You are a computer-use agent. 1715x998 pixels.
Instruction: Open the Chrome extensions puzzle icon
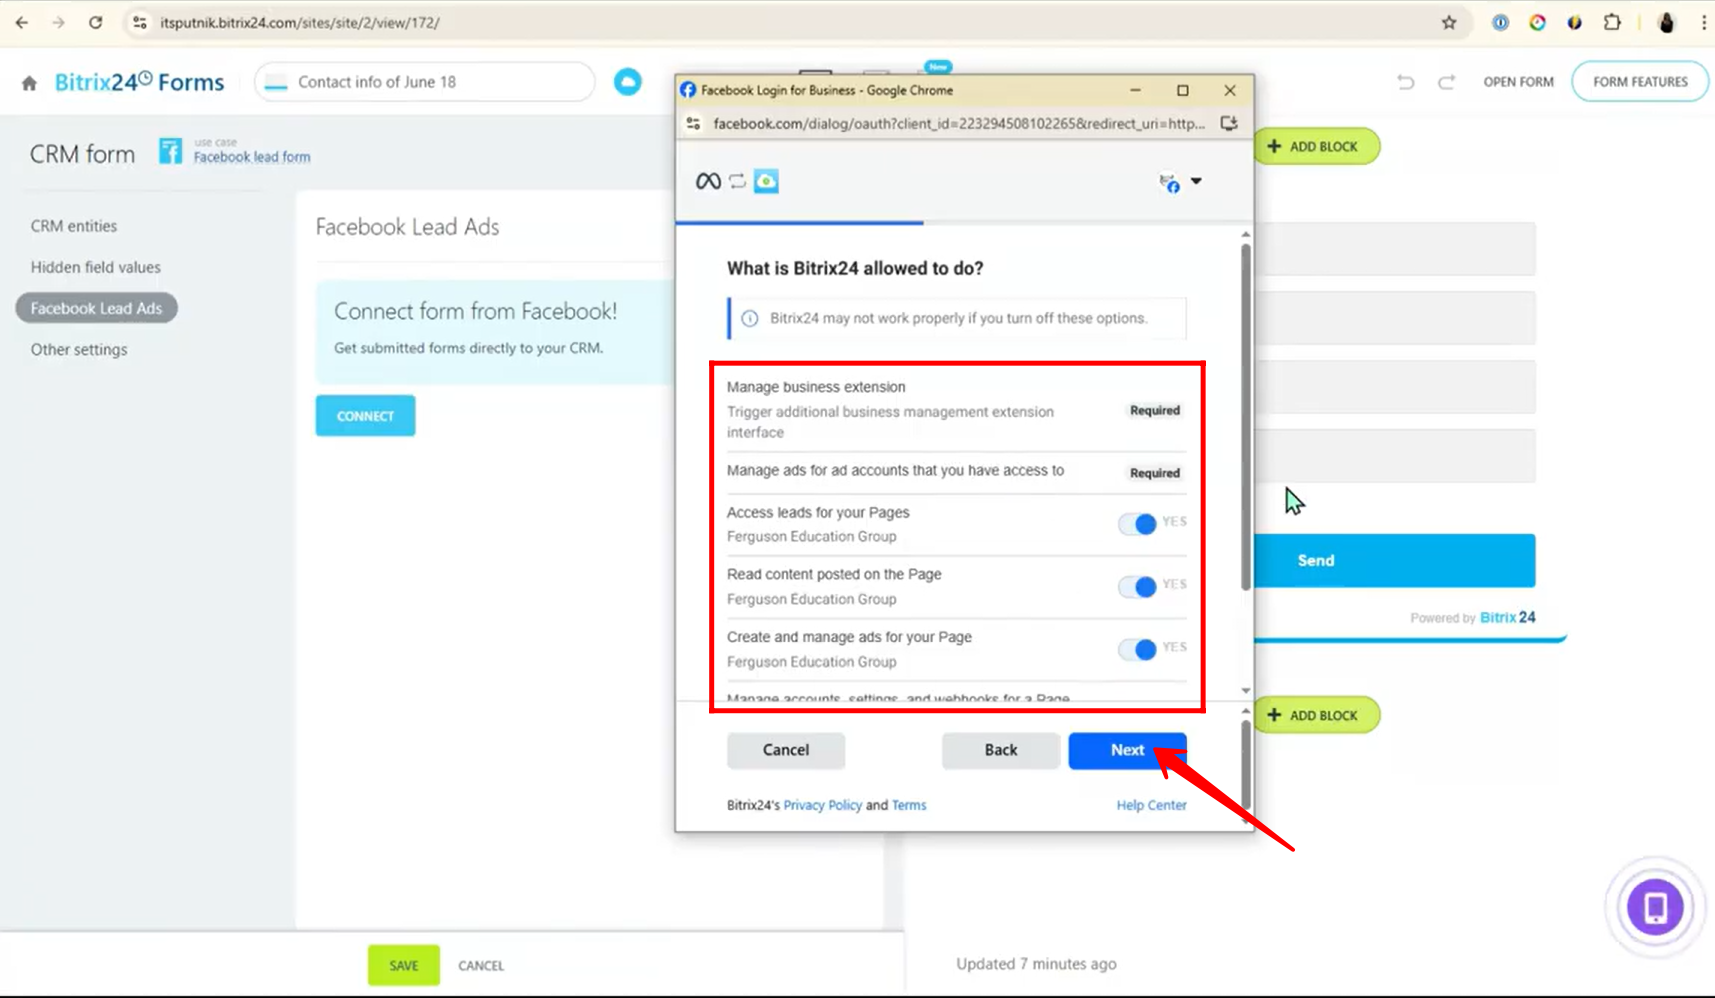[1612, 22]
